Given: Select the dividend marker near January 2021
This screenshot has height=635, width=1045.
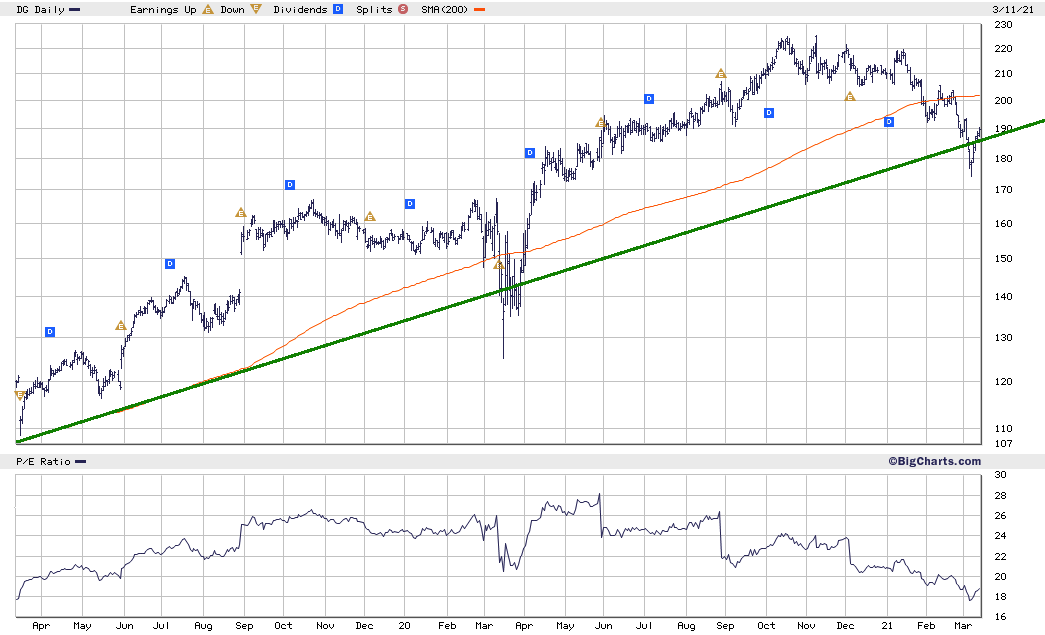Looking at the screenshot, I should pyautogui.click(x=889, y=121).
